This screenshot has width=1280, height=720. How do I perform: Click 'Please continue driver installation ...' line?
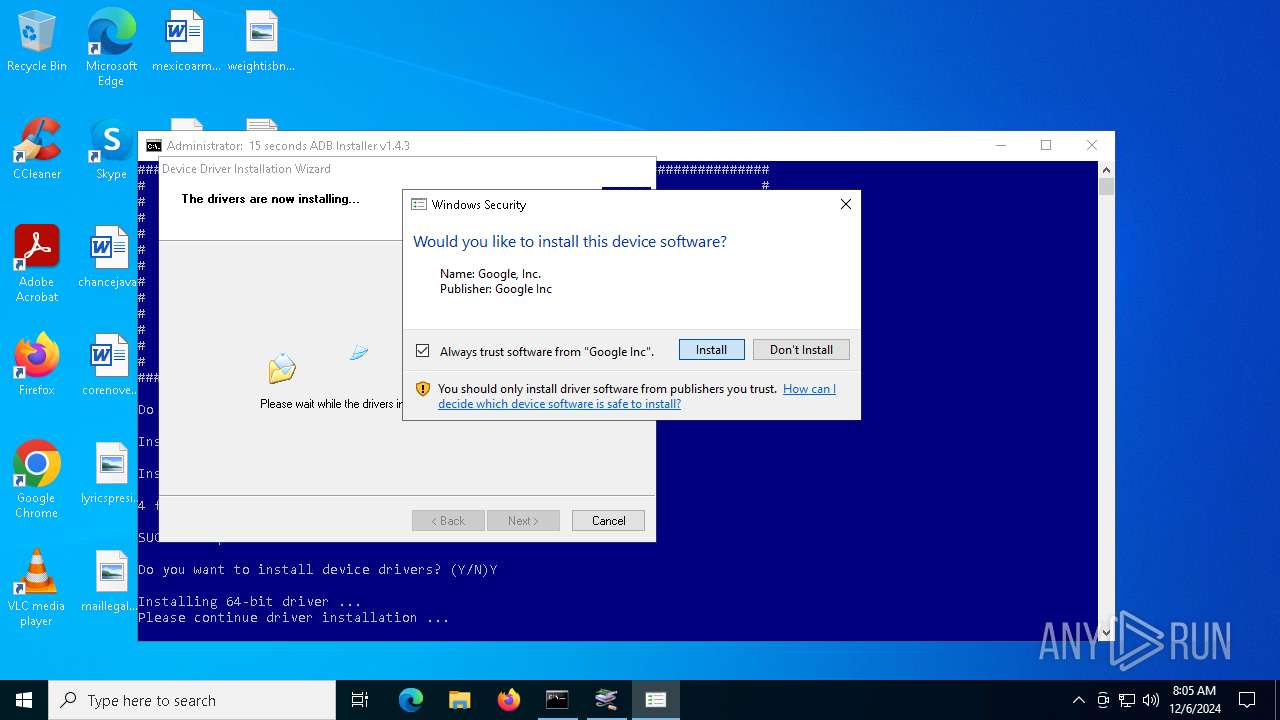coord(294,618)
